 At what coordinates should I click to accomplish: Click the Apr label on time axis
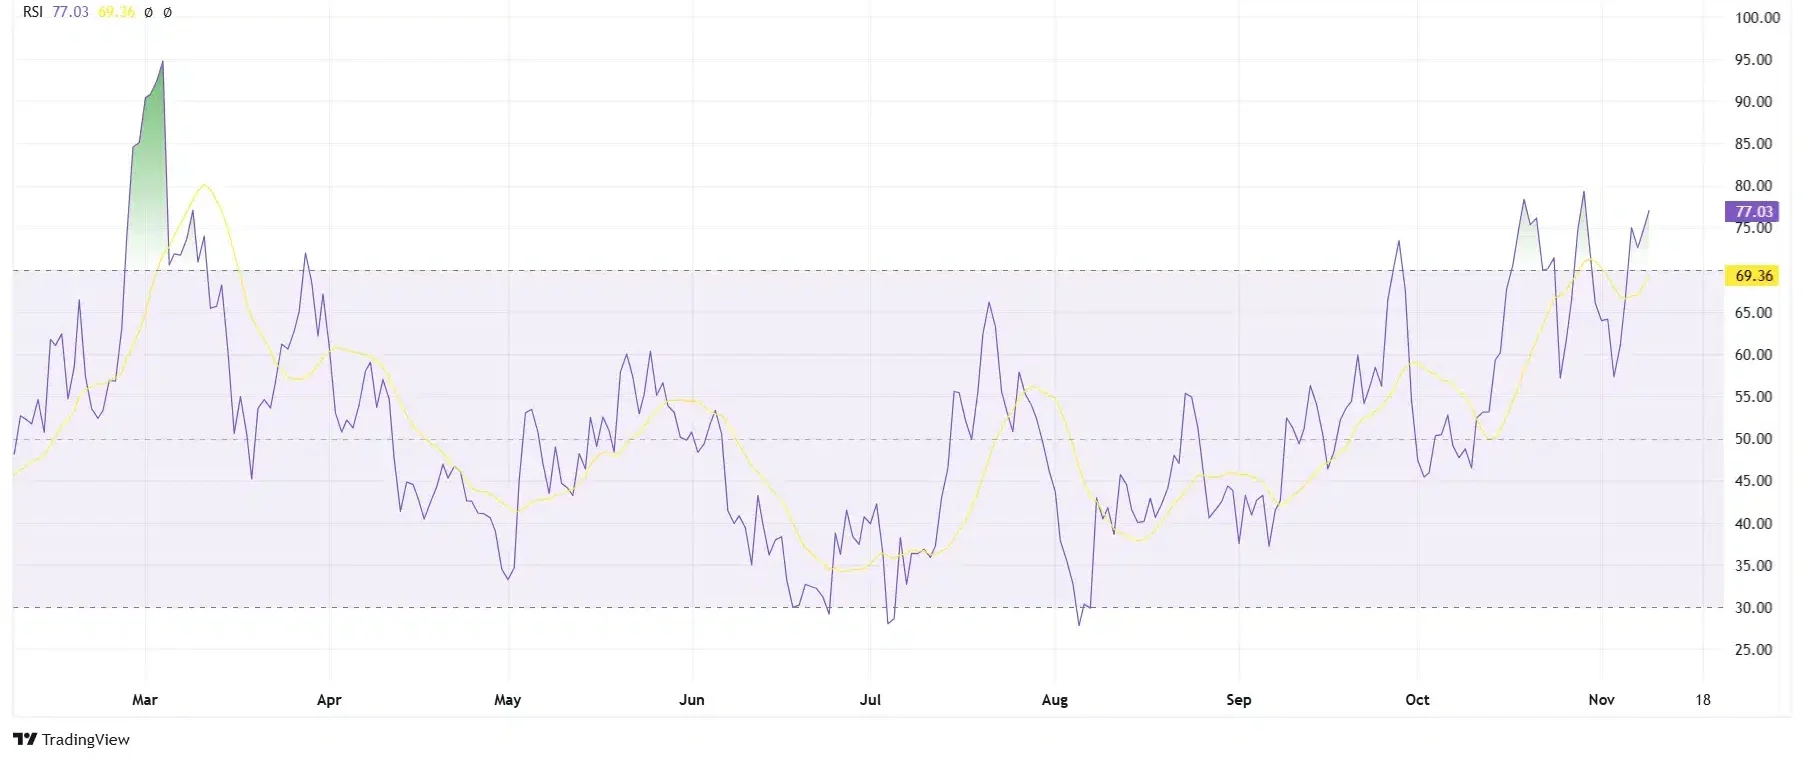pyautogui.click(x=329, y=699)
